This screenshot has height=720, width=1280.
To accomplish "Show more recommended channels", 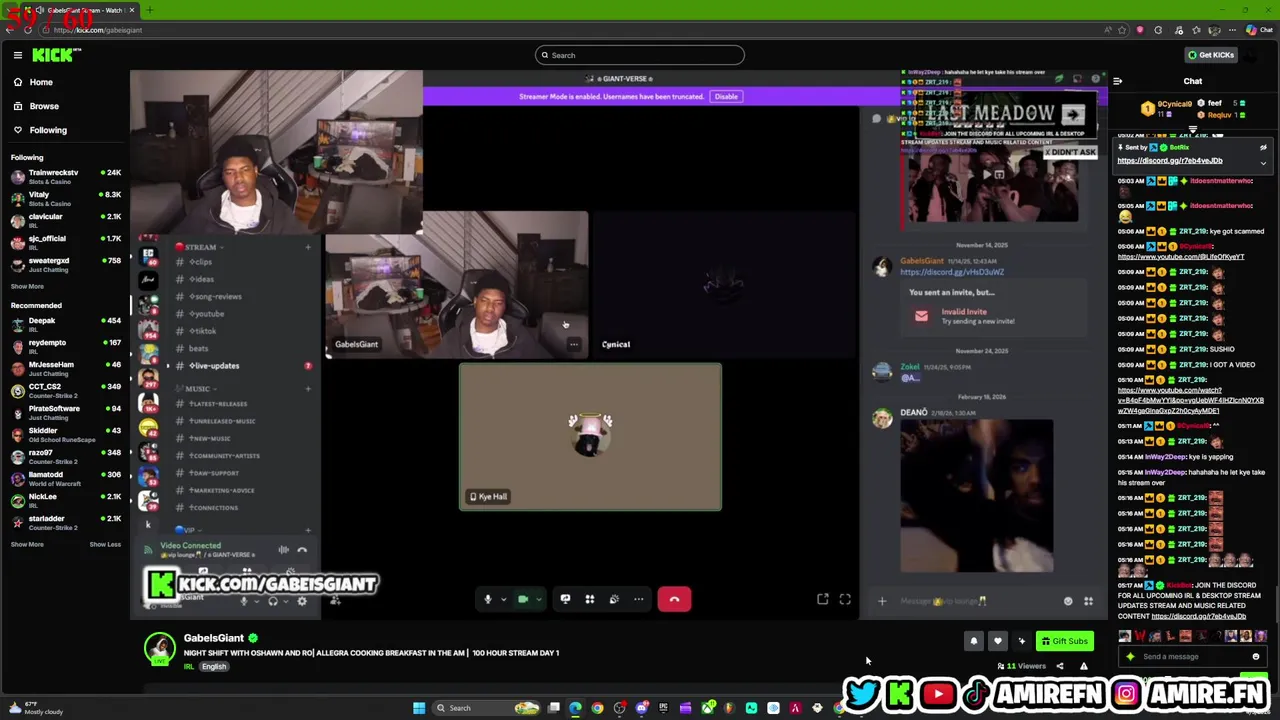I will pyautogui.click(x=27, y=545).
